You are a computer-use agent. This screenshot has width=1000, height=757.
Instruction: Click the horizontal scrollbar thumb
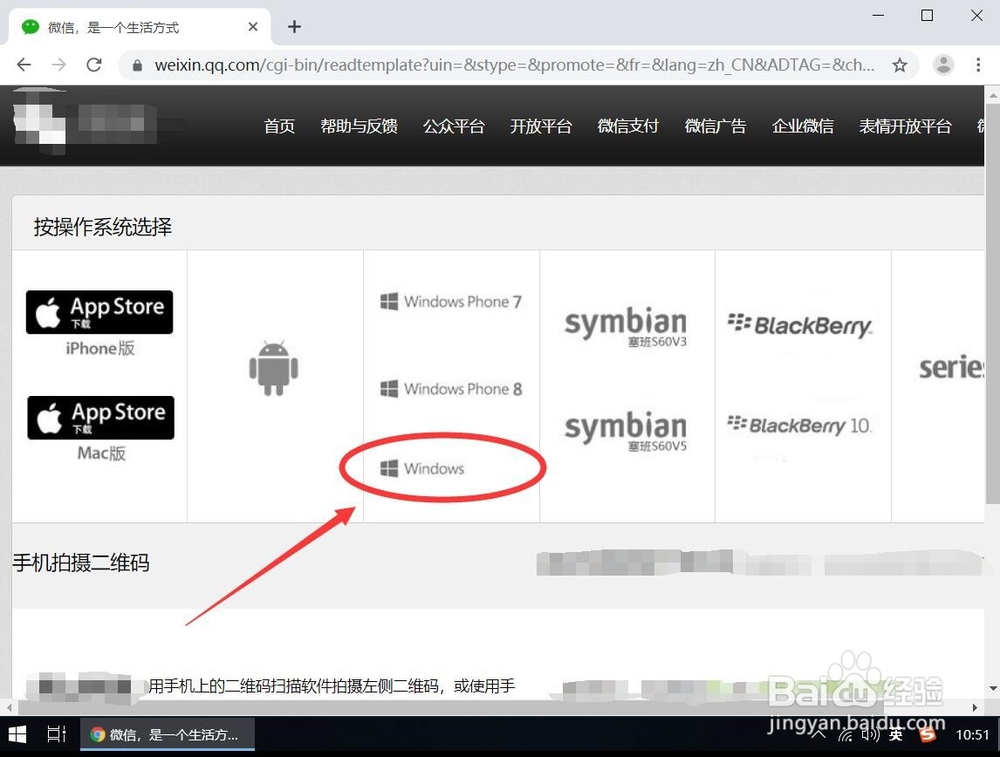point(450,707)
